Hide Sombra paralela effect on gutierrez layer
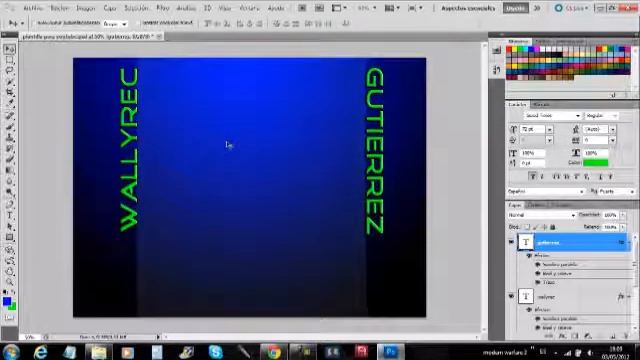The image size is (640, 360). (x=538, y=264)
